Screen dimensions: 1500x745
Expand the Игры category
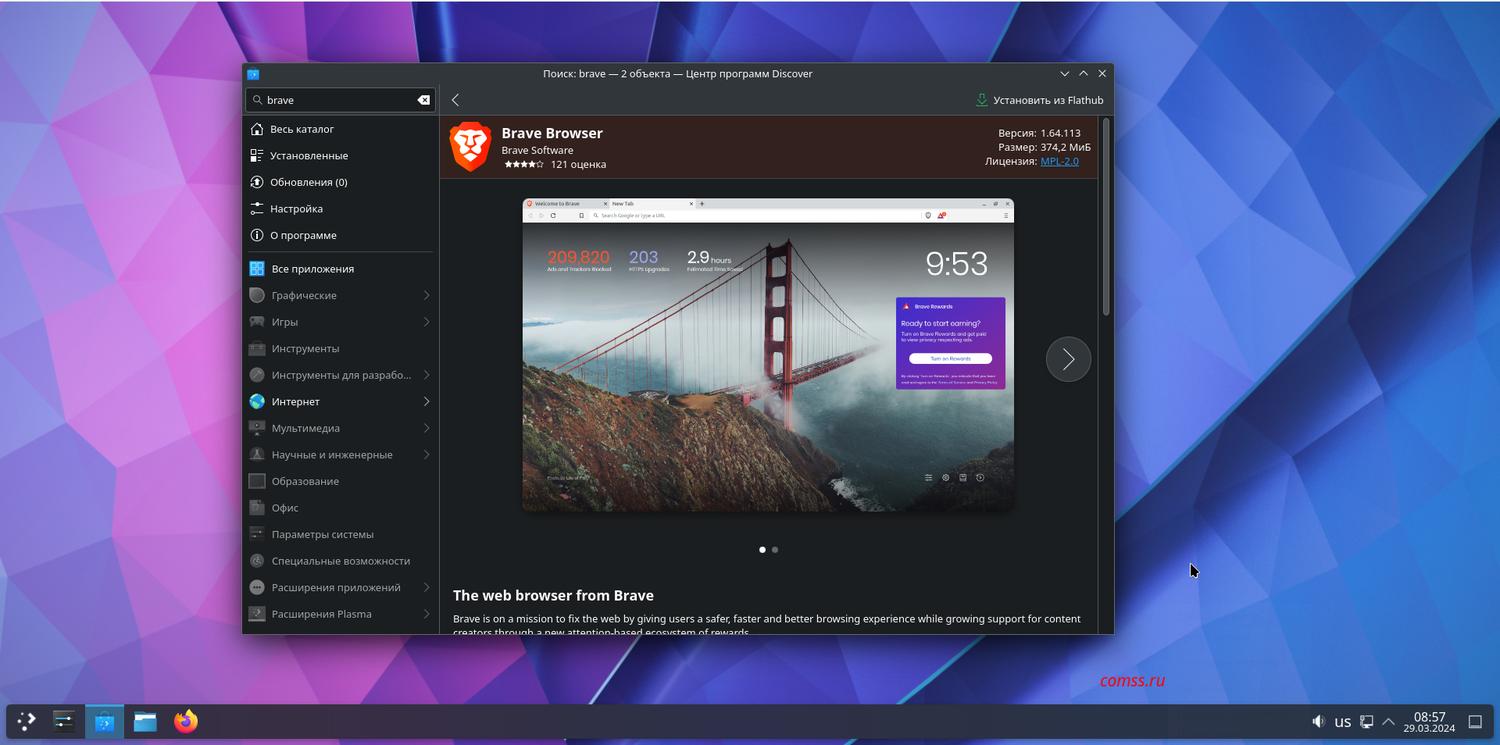coord(427,322)
